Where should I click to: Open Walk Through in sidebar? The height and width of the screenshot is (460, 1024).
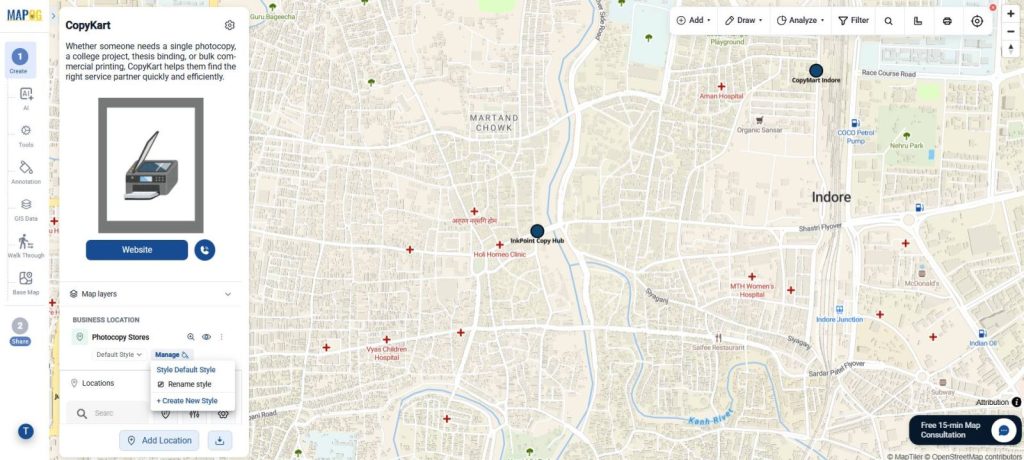coord(25,246)
